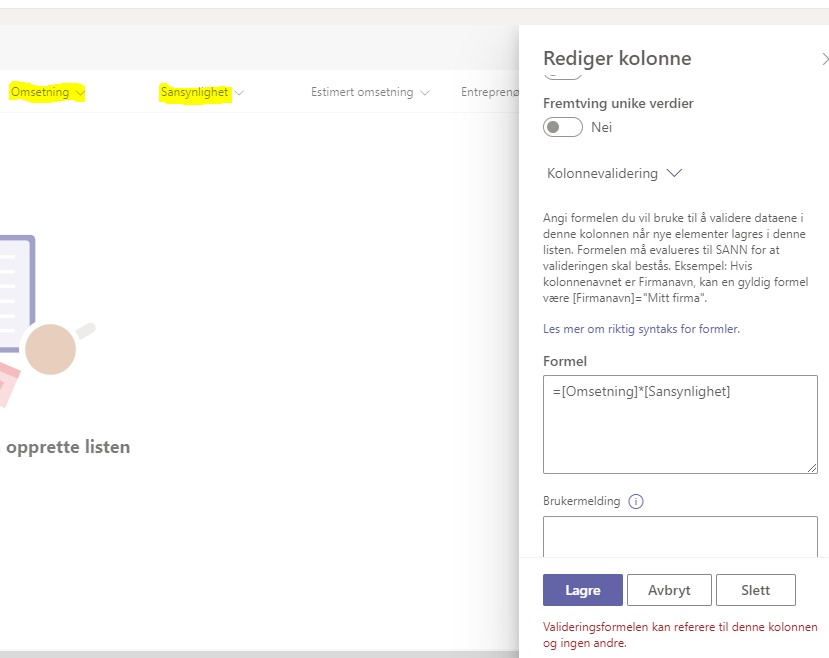Click the list illustration image
This screenshot has width=829, height=658.
pyautogui.click(x=40, y=321)
